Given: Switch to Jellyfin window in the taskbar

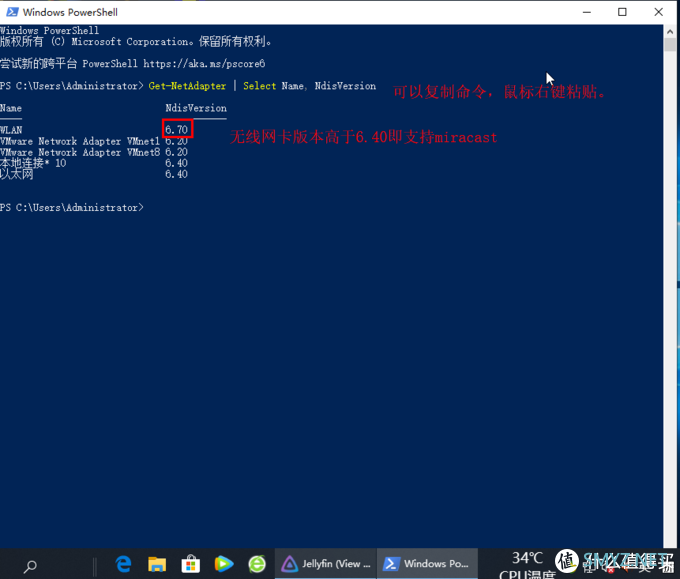Looking at the screenshot, I should (326, 563).
